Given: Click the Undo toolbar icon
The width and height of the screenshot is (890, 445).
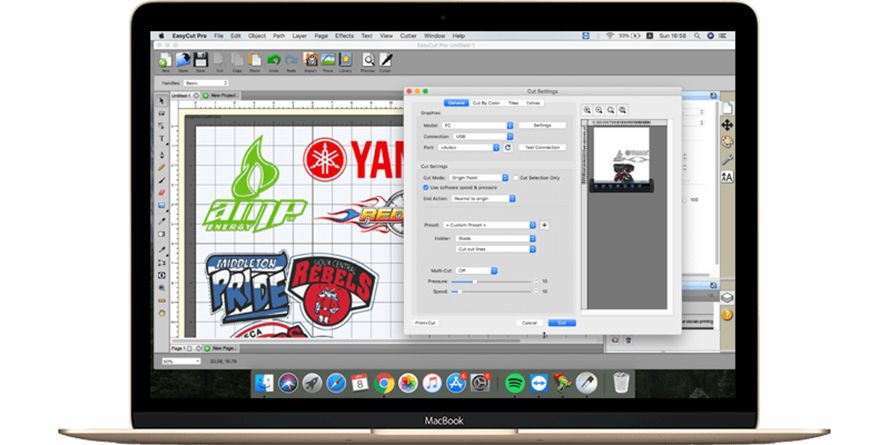Looking at the screenshot, I should 273,61.
